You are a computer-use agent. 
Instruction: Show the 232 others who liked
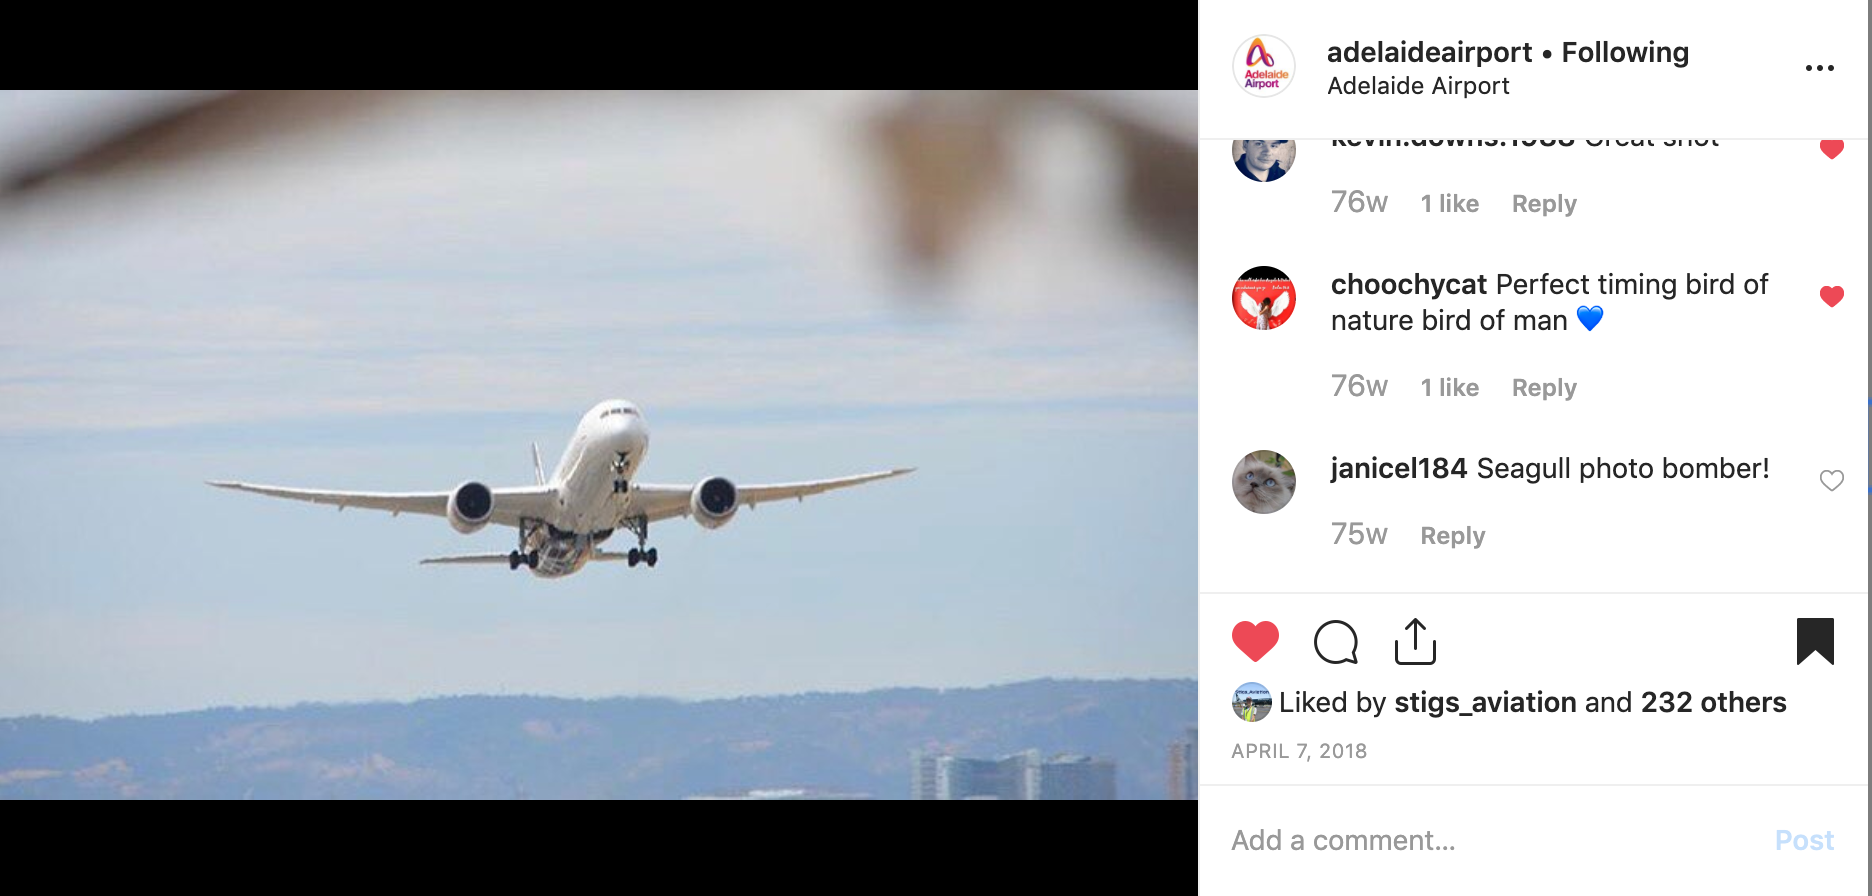[x=1713, y=702]
